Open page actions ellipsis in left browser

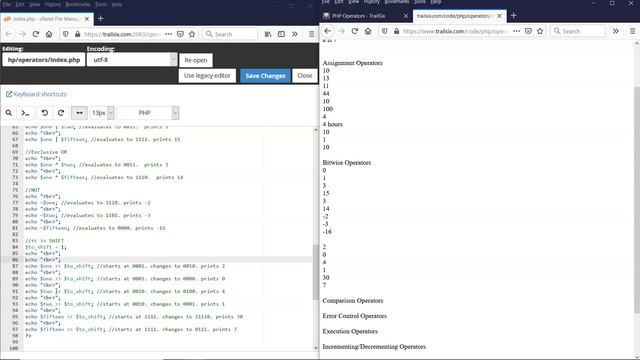pos(169,34)
